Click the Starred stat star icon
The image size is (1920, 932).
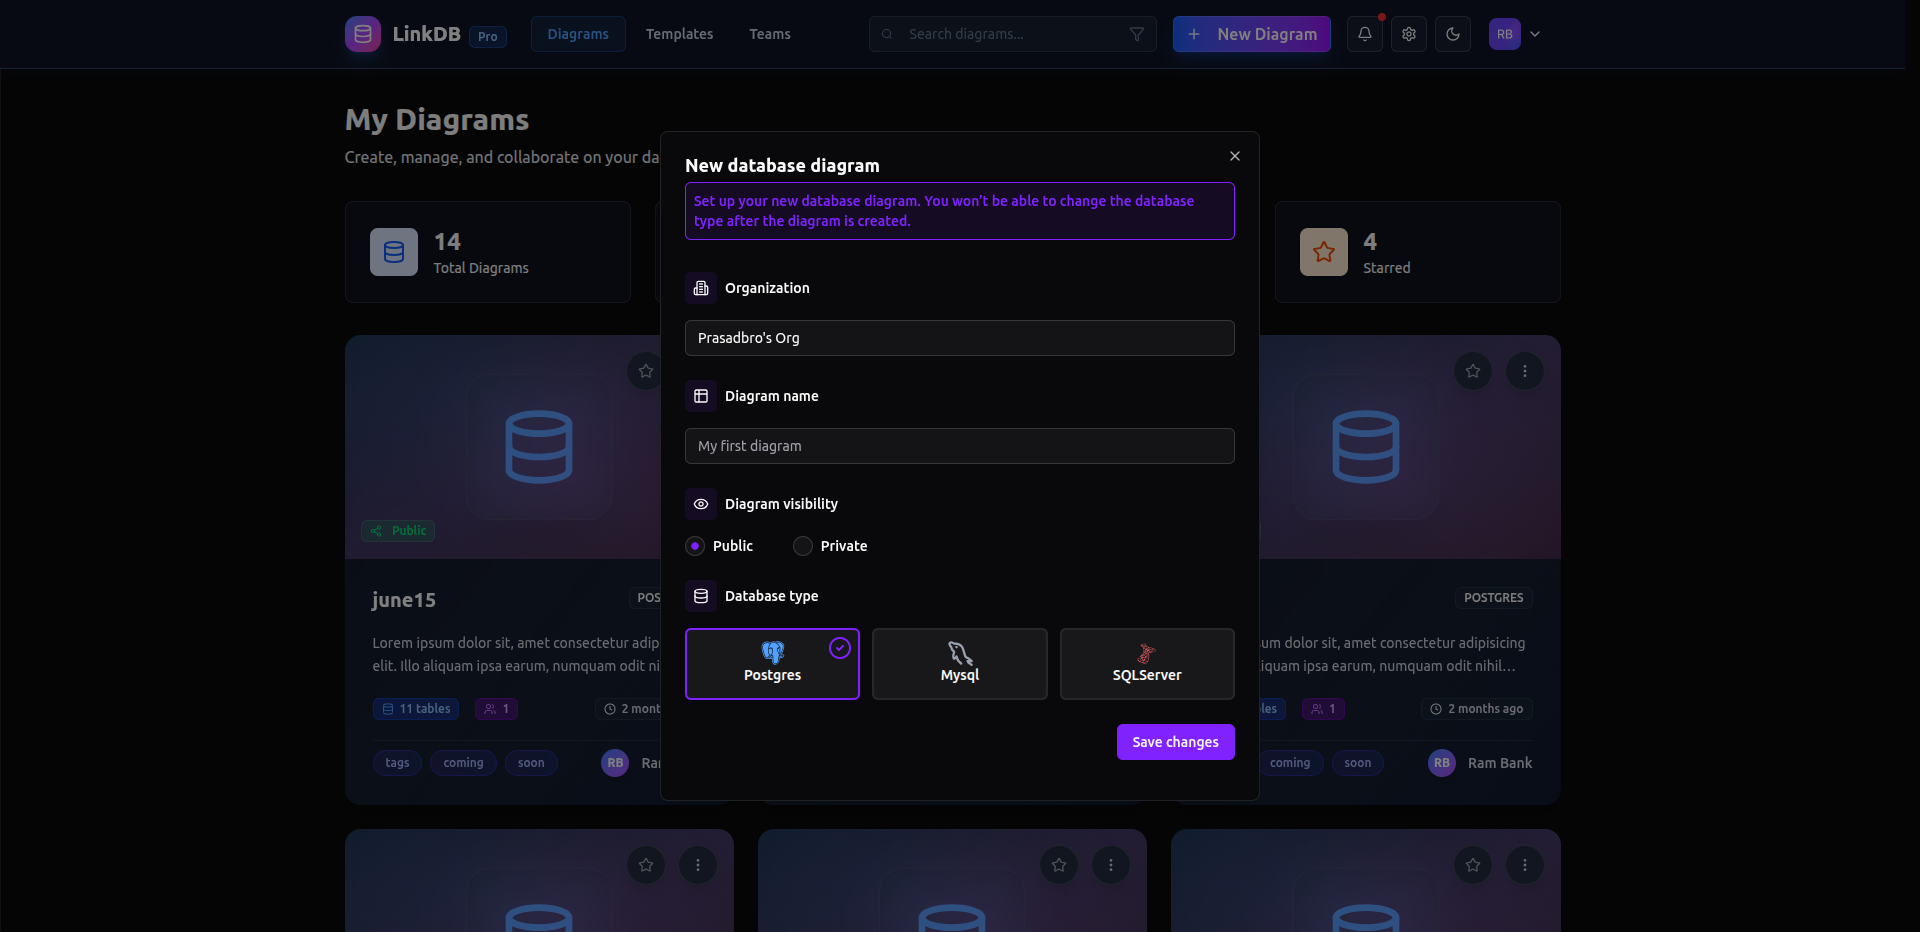click(1324, 252)
